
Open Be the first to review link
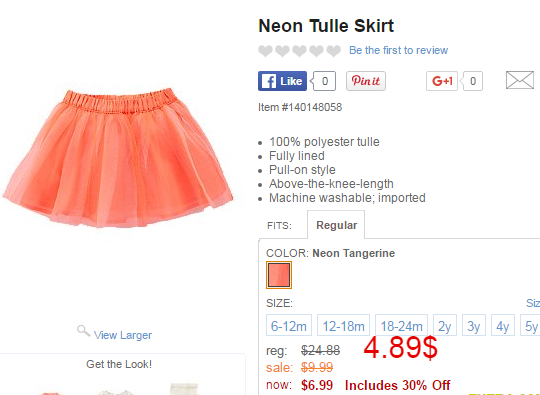pos(398,50)
